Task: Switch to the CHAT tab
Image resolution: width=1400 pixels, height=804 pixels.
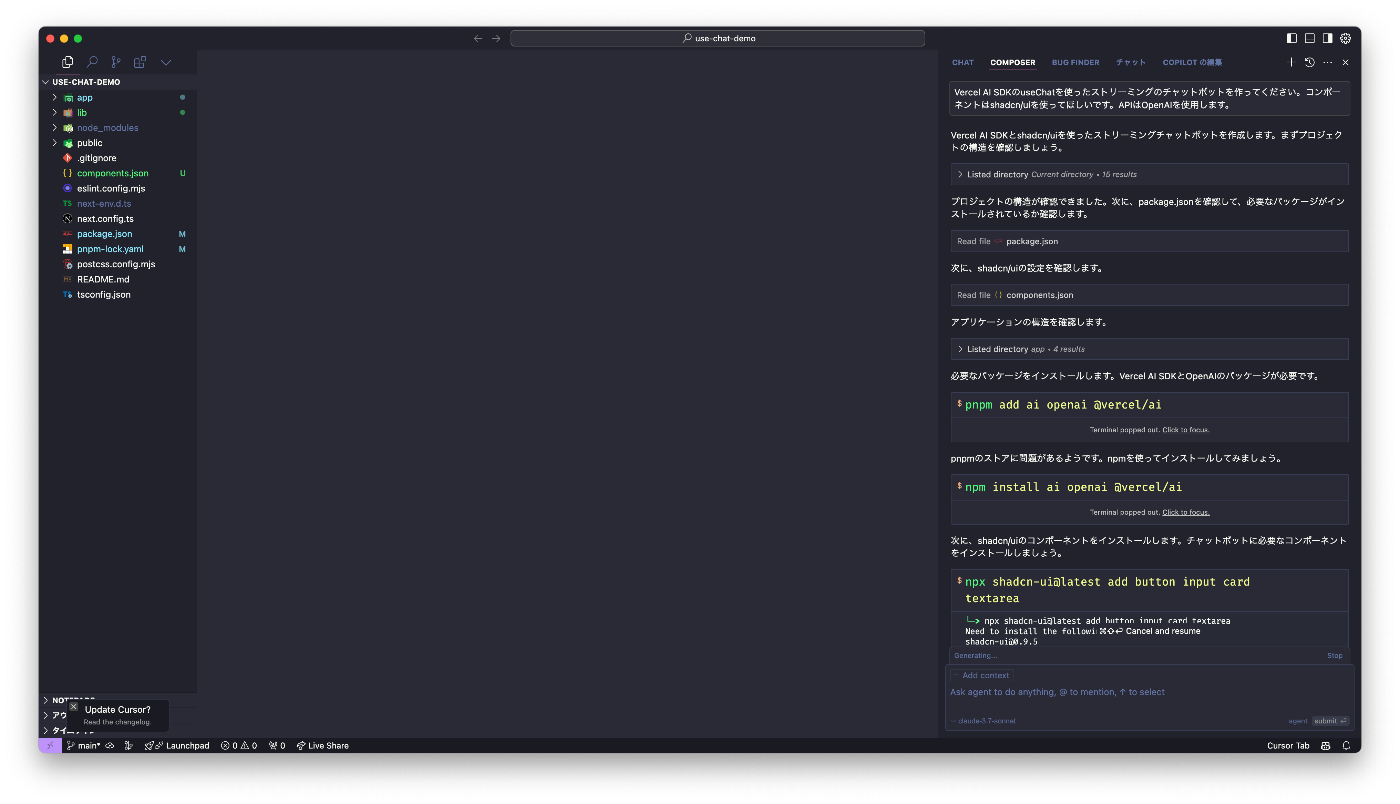Action: coord(963,62)
